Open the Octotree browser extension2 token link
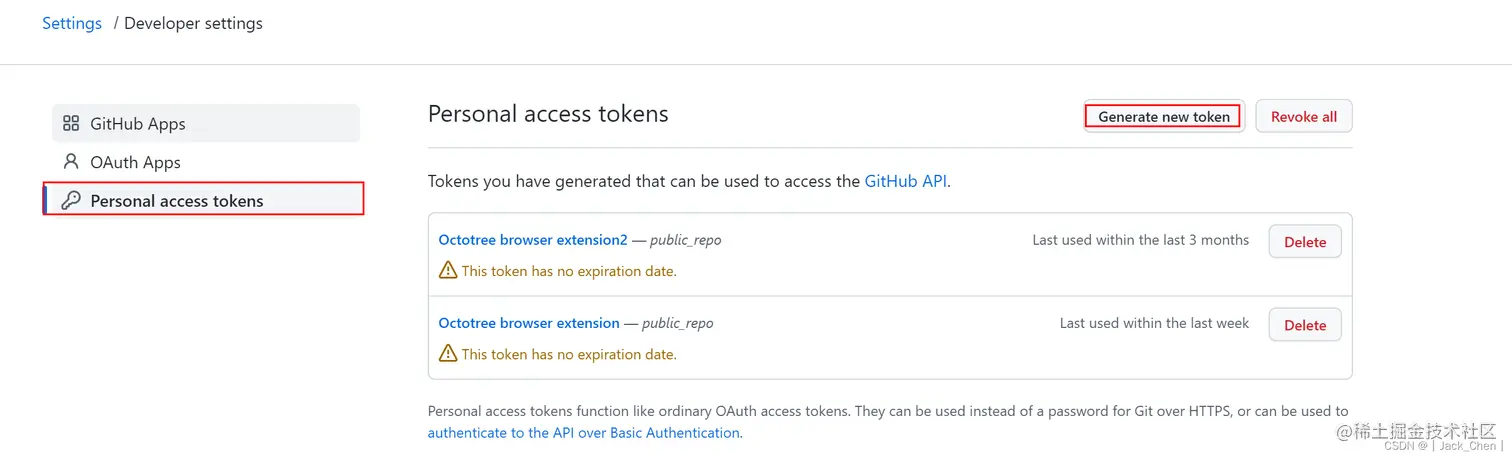1512x457 pixels. (533, 240)
